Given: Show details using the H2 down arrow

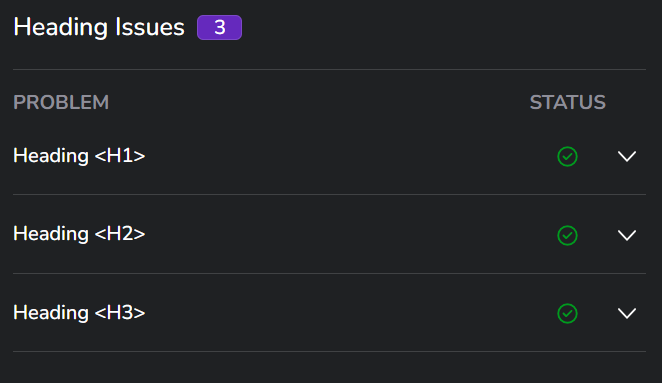Looking at the screenshot, I should pos(627,235).
